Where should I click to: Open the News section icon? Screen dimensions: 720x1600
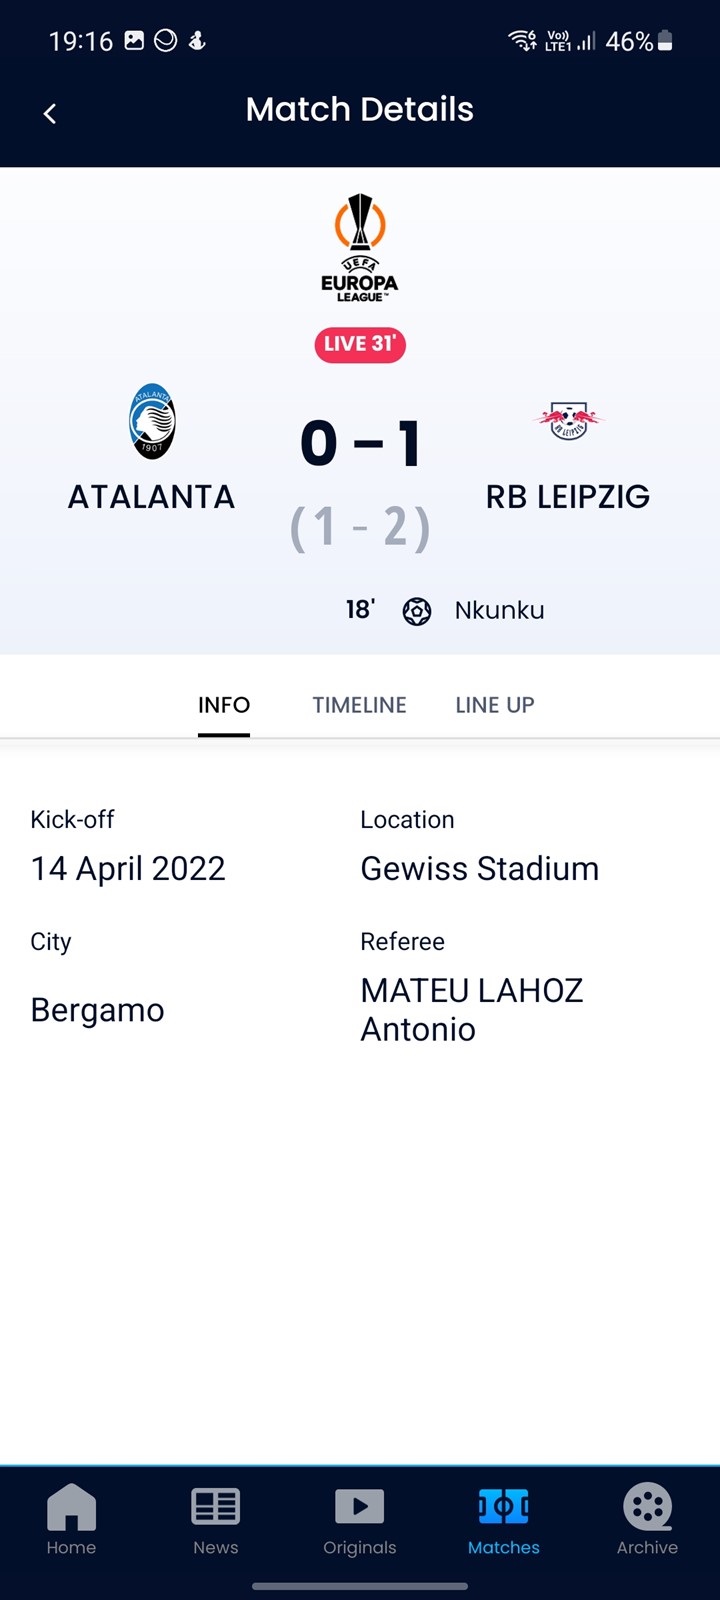click(x=216, y=1507)
